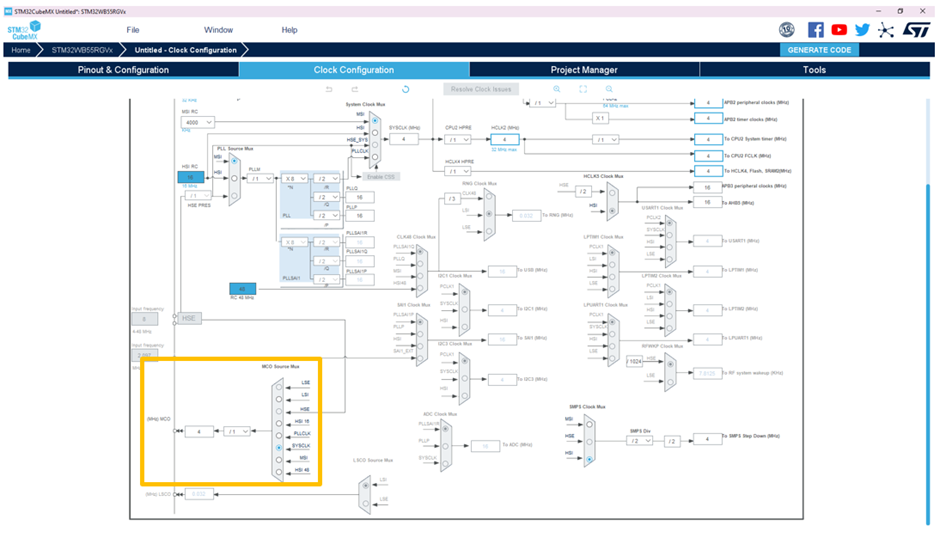Switch to Pinout & Configuration tab

coord(123,70)
